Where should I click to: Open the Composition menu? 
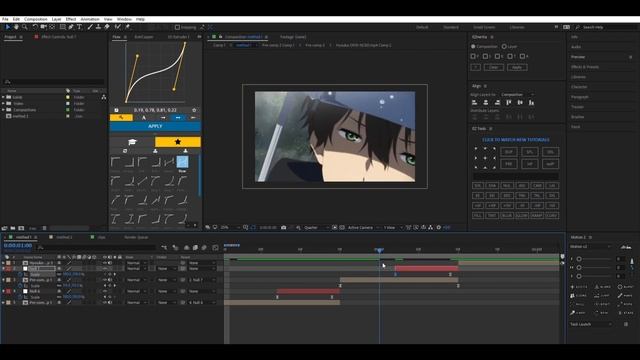(36, 19)
